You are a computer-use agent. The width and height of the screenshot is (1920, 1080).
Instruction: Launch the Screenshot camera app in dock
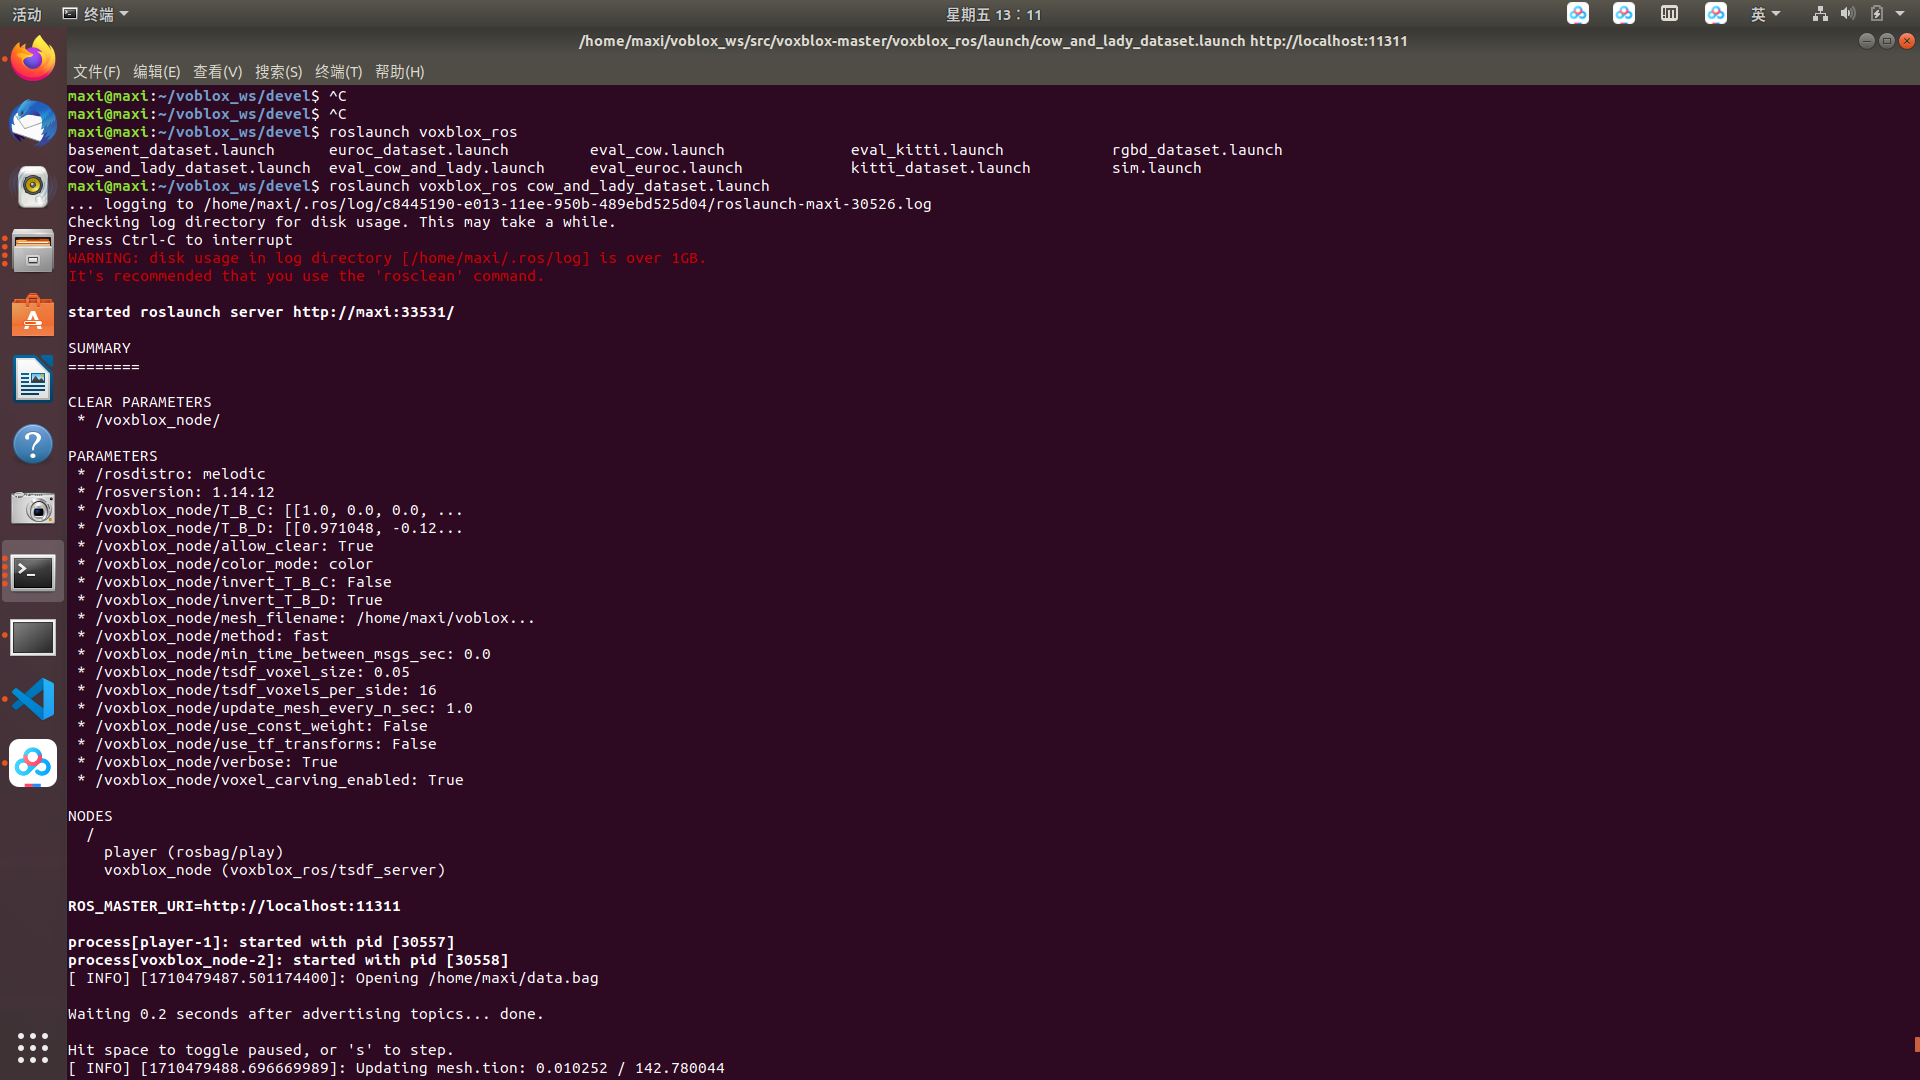point(33,508)
